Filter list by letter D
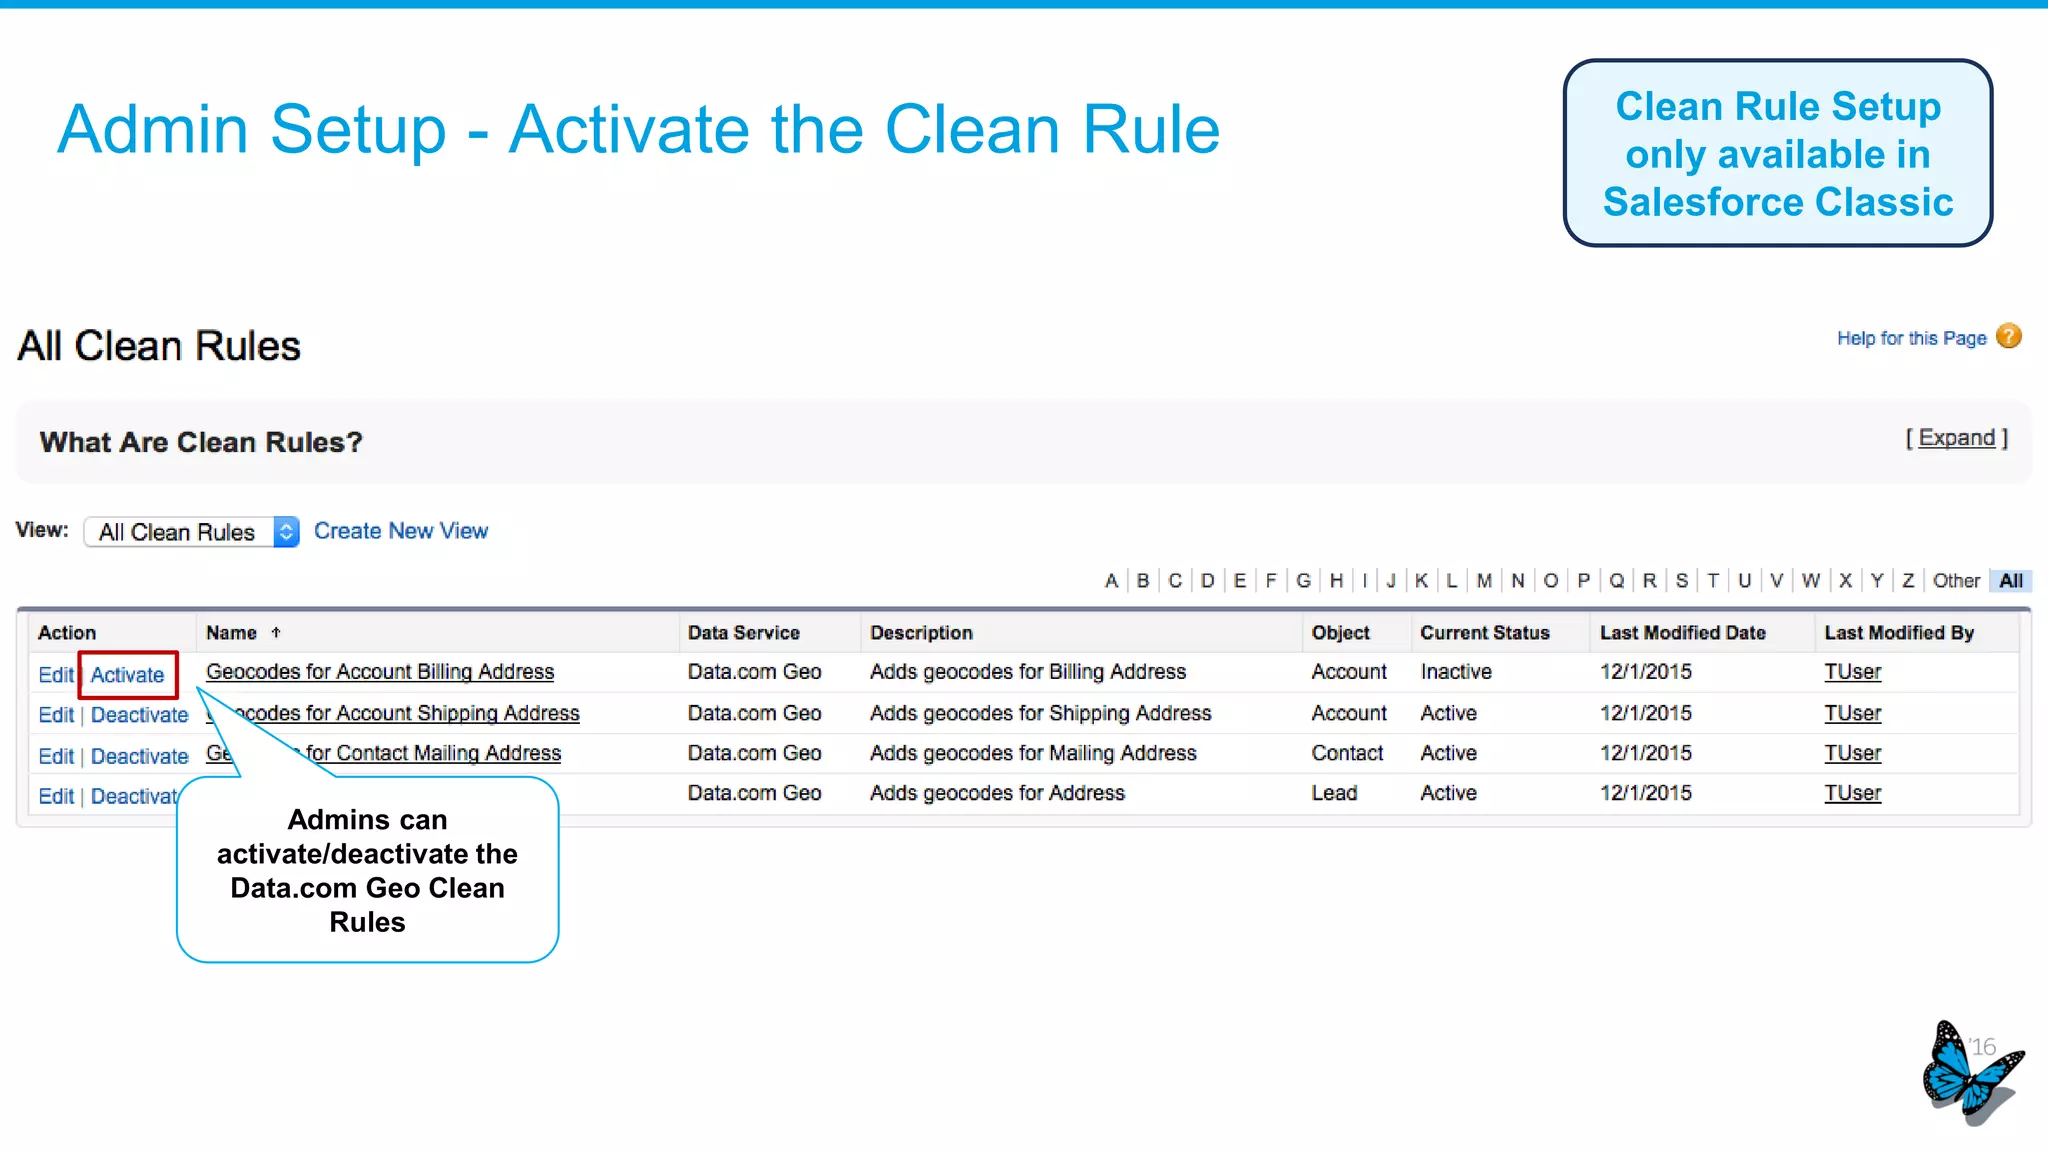 (x=1208, y=581)
